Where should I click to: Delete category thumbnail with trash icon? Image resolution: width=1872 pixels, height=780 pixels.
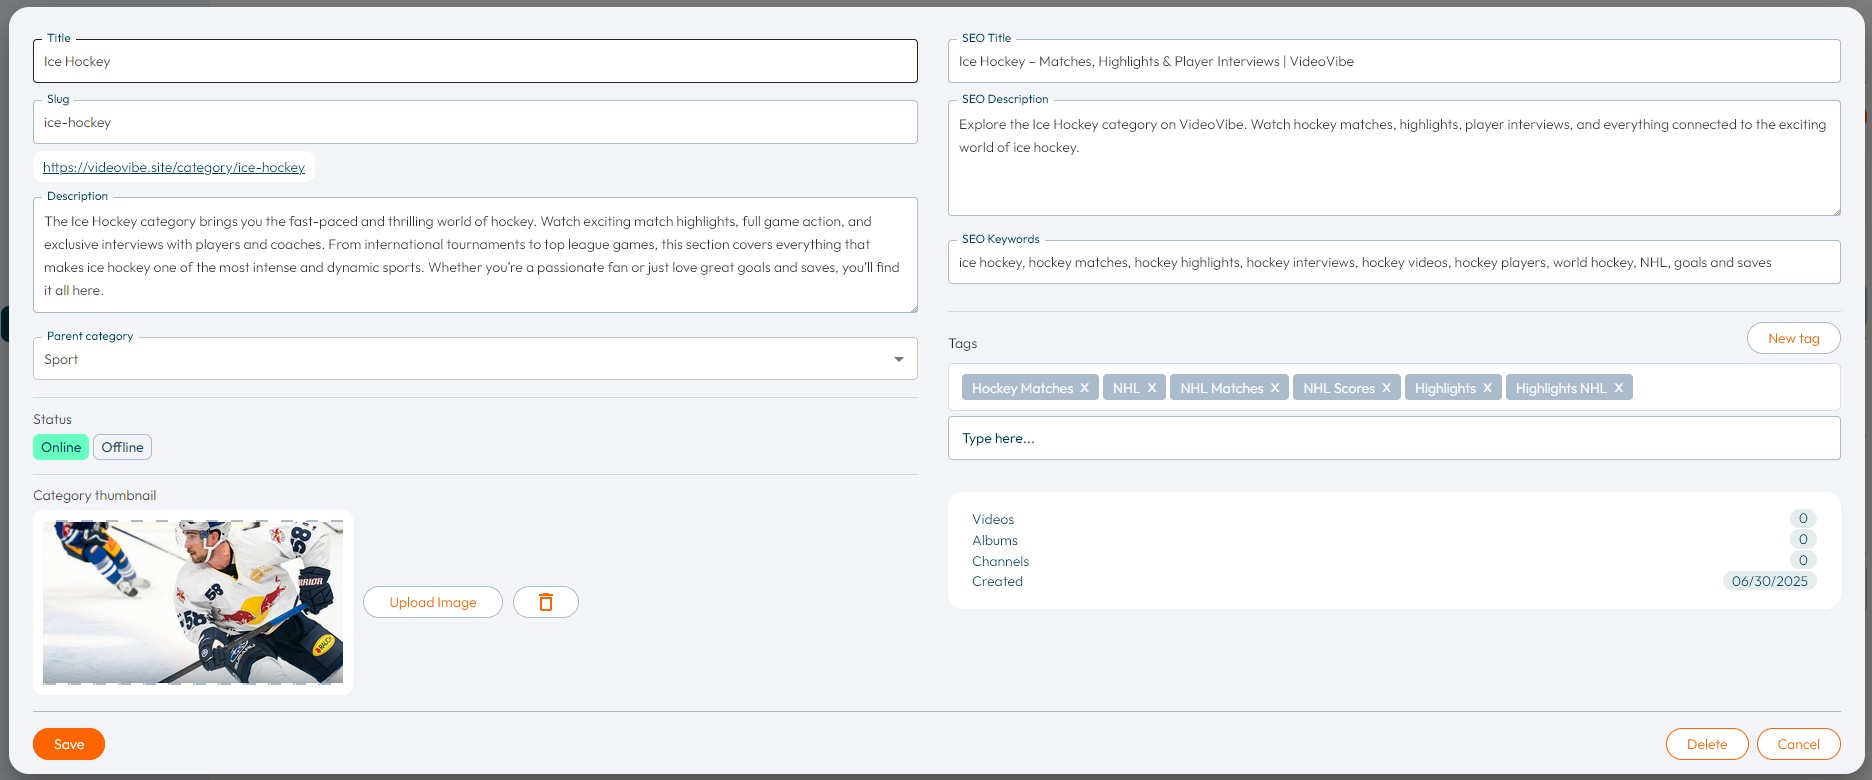(546, 602)
